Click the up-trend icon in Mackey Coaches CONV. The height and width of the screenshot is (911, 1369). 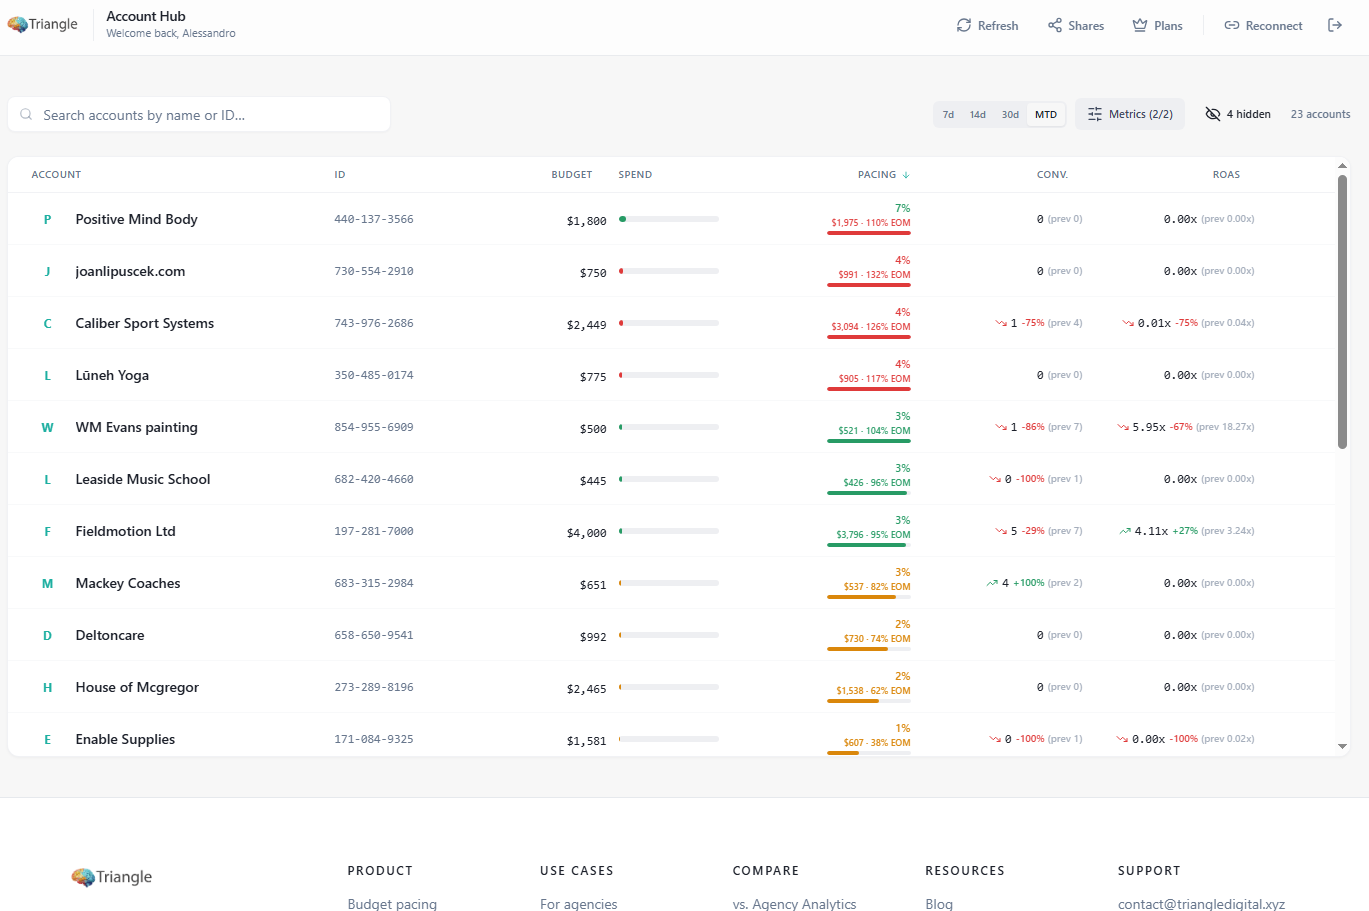(x=992, y=583)
